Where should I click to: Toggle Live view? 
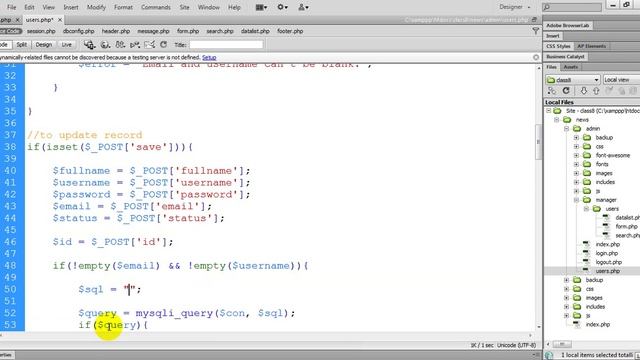(67, 44)
